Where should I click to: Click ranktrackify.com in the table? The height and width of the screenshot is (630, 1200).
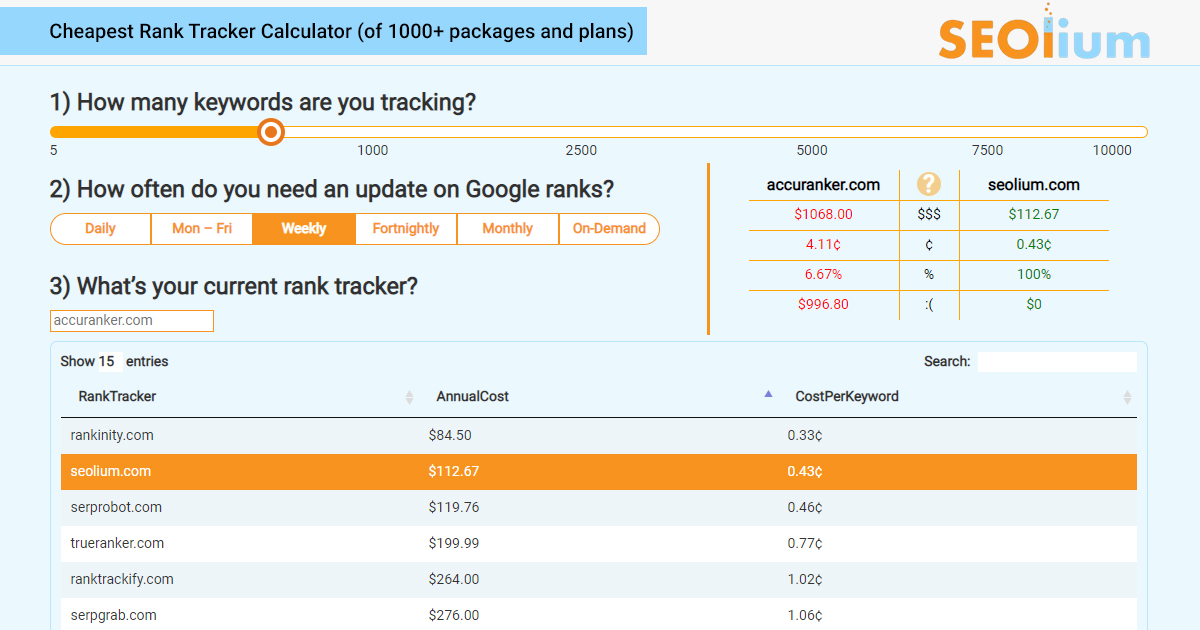(122, 580)
